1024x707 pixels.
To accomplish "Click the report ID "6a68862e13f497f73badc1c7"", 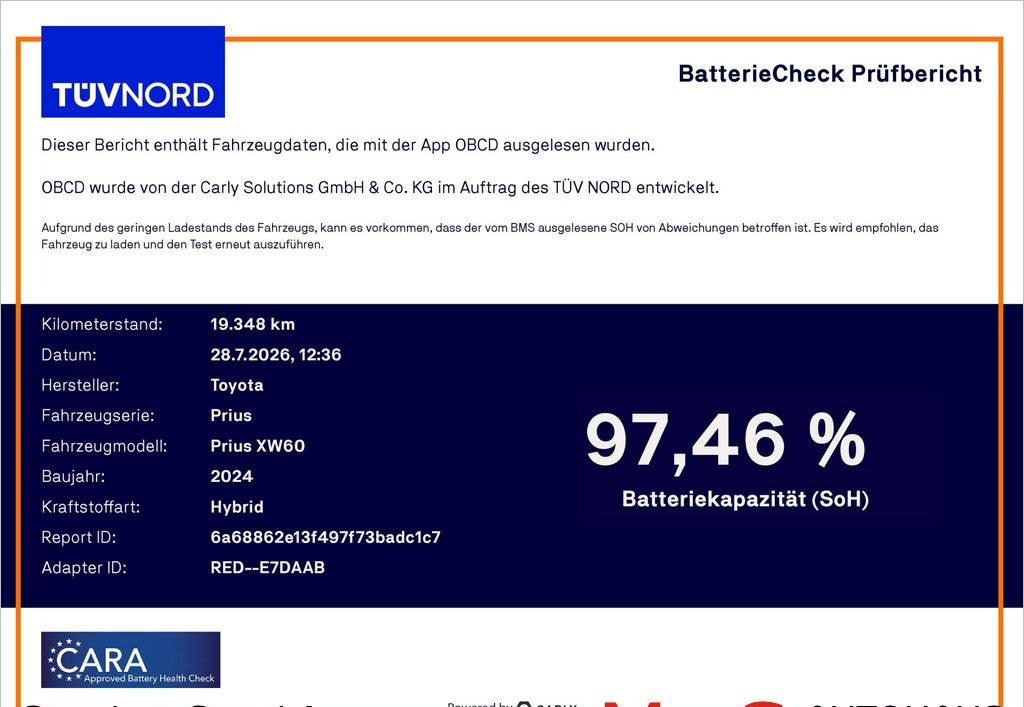I will [326, 537].
